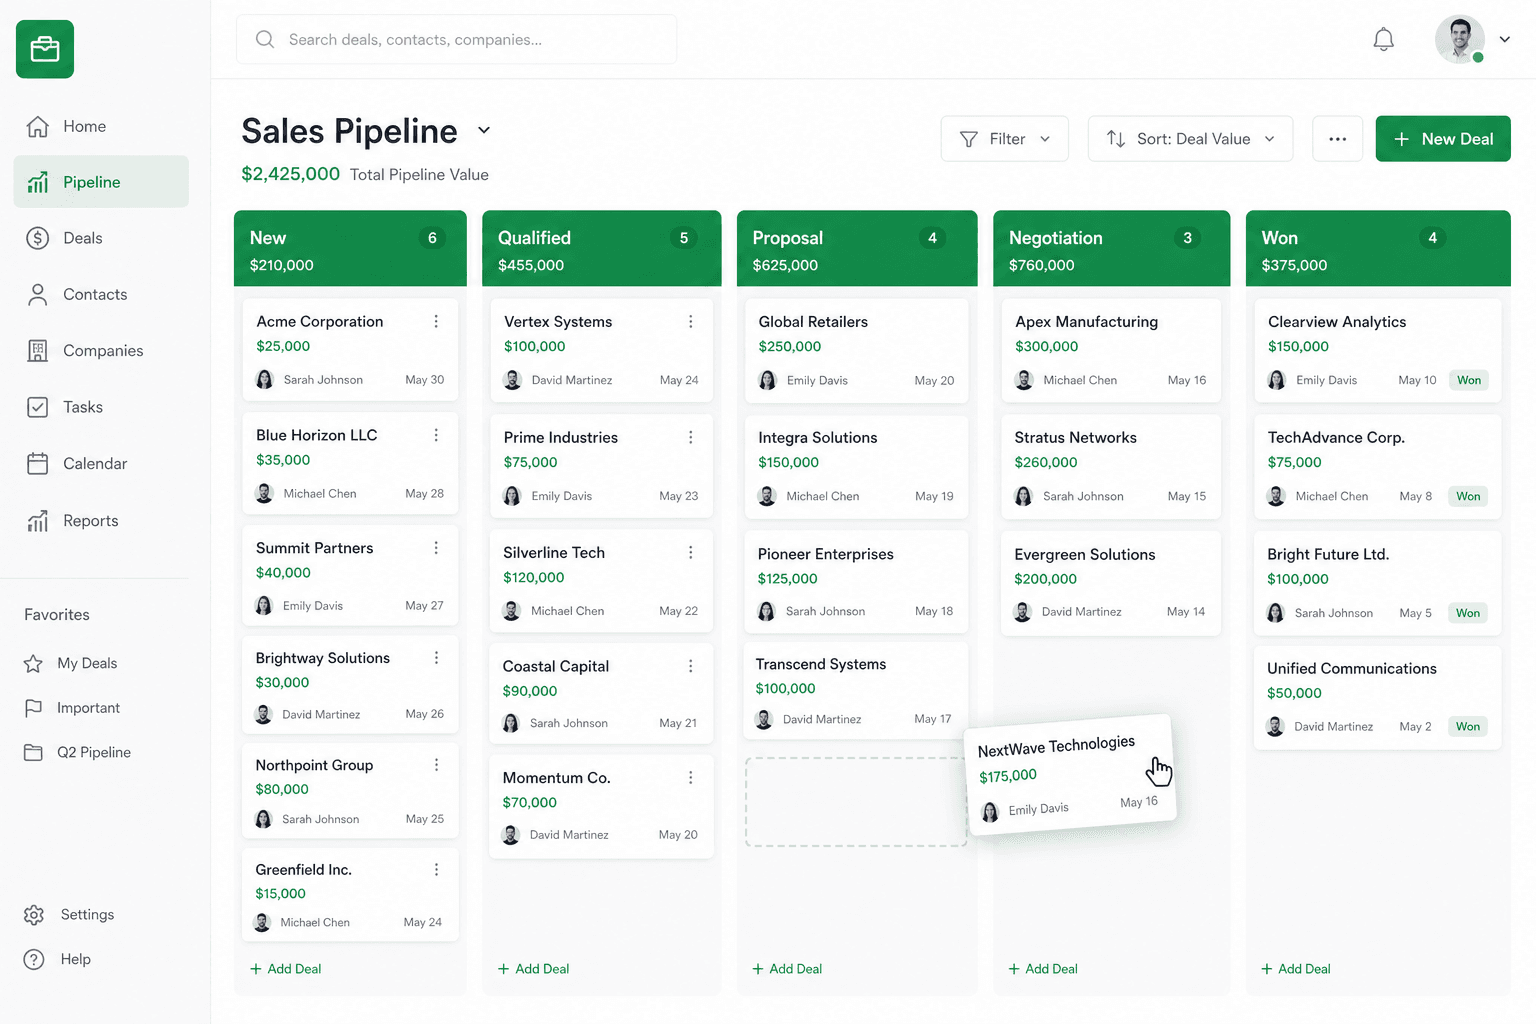Click the Pioneer Enterprises deal title
The height and width of the screenshot is (1024, 1536).
826,554
